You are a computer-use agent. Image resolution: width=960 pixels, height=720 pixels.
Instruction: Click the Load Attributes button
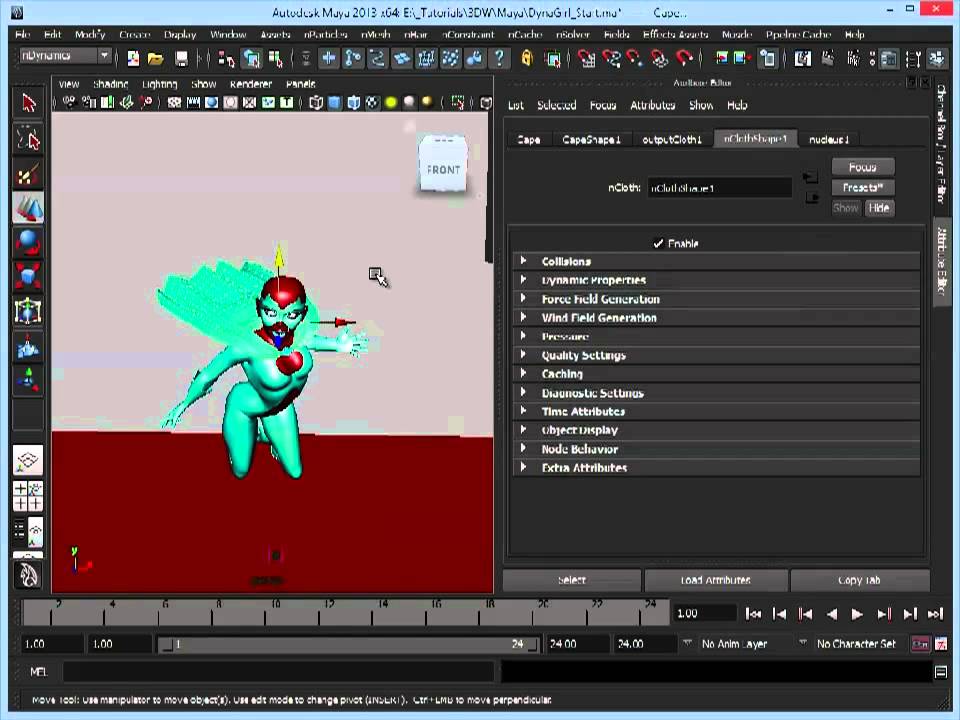point(716,580)
